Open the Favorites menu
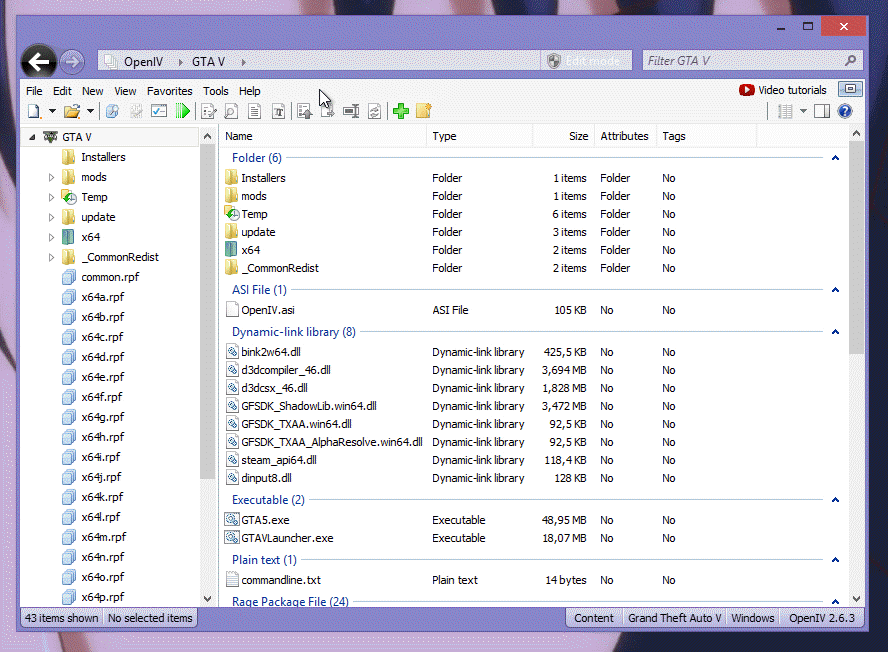 [170, 91]
